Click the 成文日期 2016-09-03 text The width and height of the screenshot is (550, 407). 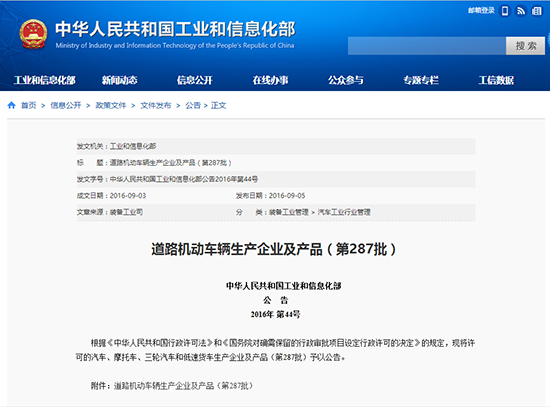point(112,195)
